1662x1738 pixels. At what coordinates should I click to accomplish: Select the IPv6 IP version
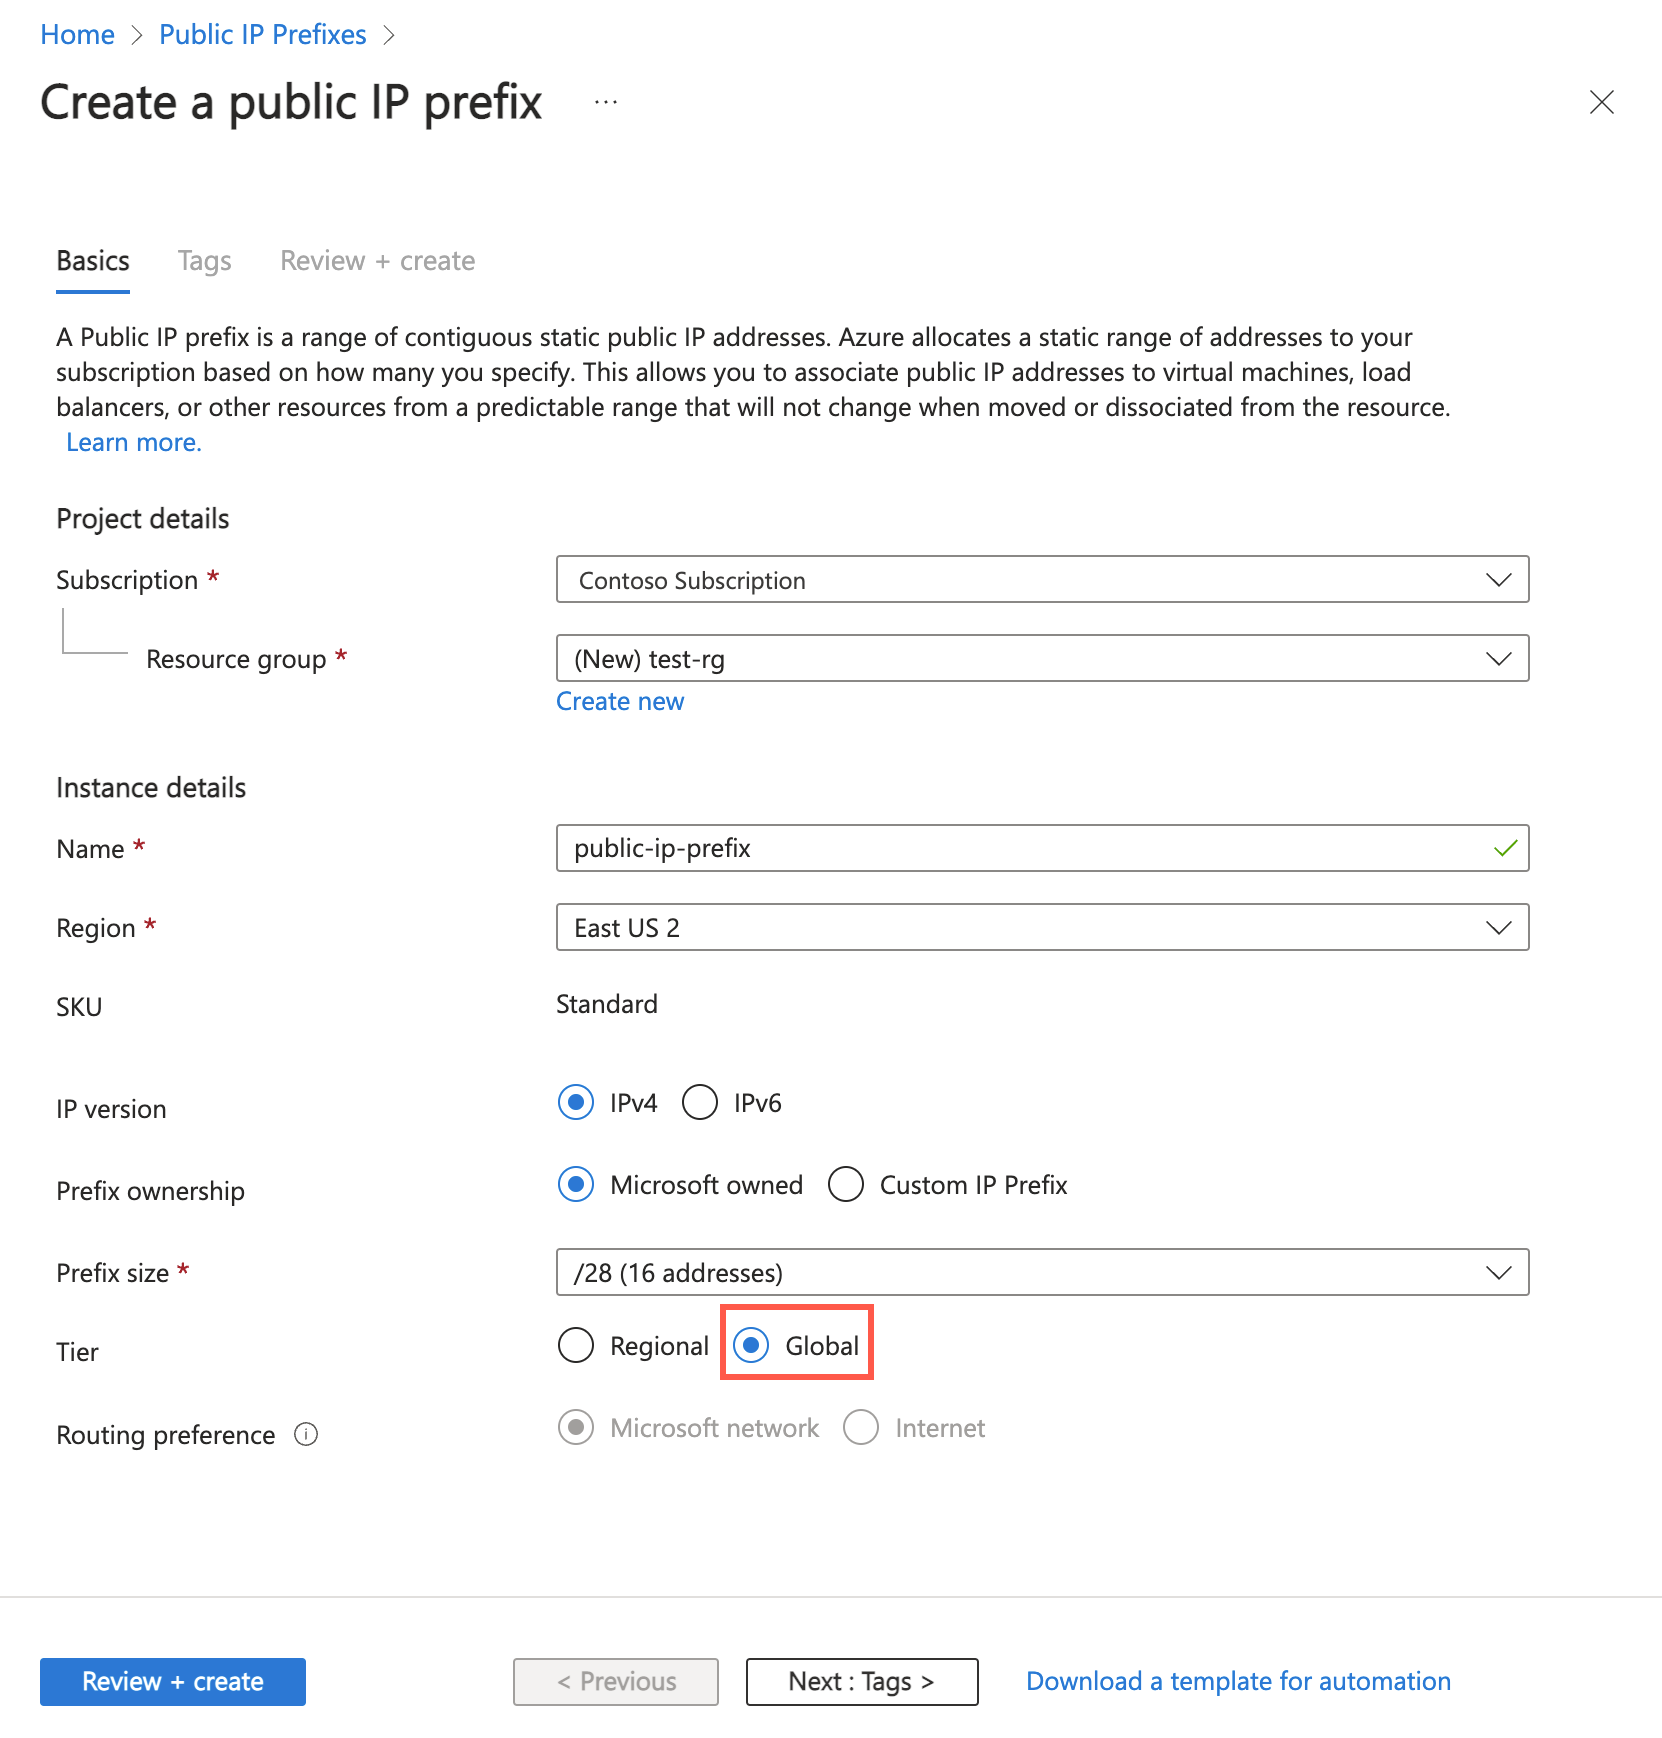[x=700, y=1102]
